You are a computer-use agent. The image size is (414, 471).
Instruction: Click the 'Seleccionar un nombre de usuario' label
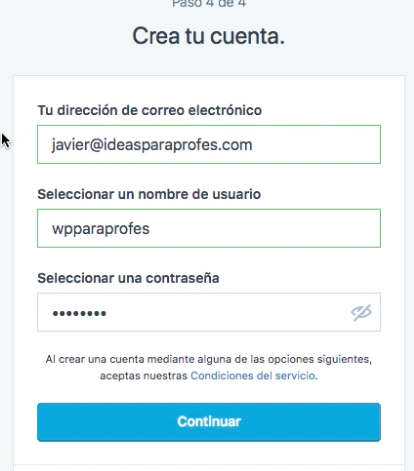149,194
